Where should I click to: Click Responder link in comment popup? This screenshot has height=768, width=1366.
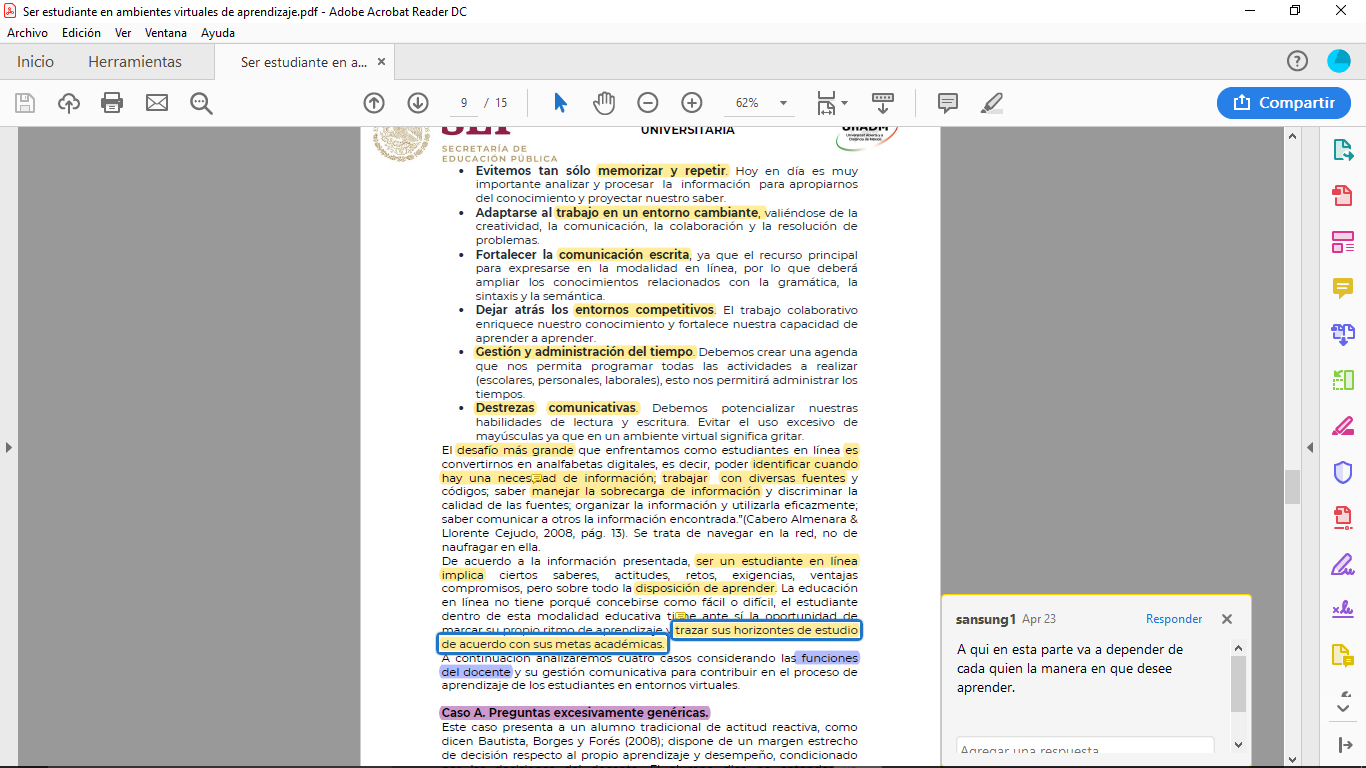point(1174,619)
